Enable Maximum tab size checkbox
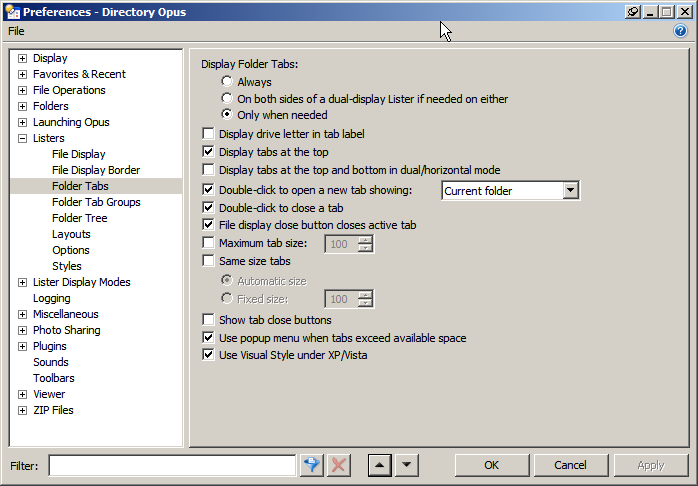This screenshot has height=486, width=698. pyautogui.click(x=208, y=243)
